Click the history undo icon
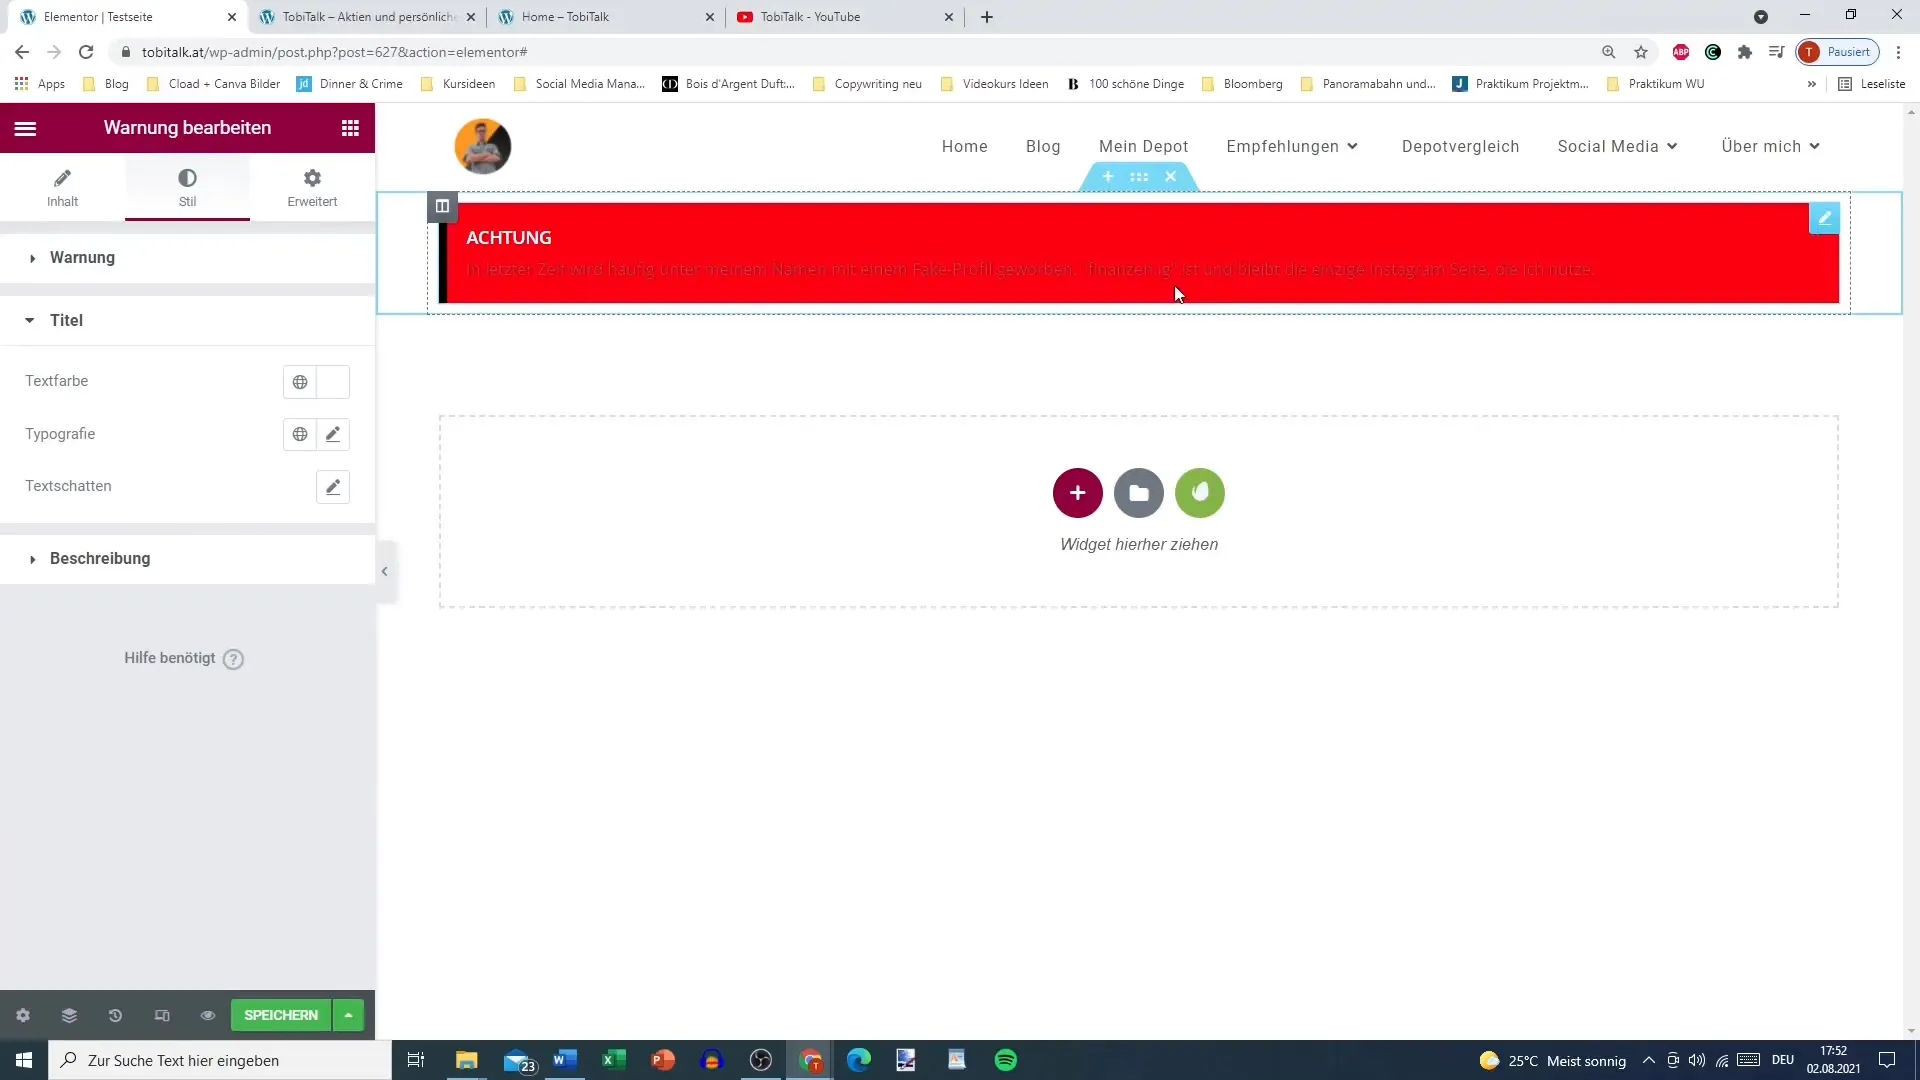1920x1080 pixels. point(115,1015)
